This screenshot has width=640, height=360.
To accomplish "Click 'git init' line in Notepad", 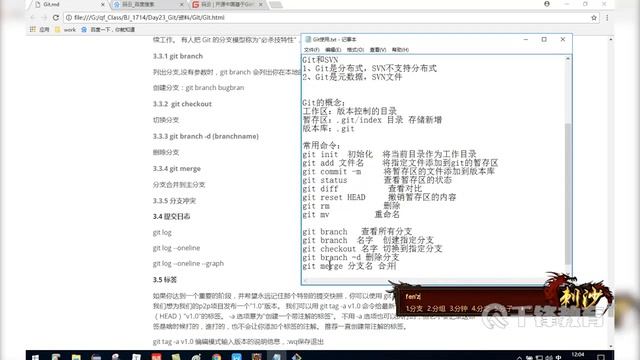I will [x=389, y=154].
